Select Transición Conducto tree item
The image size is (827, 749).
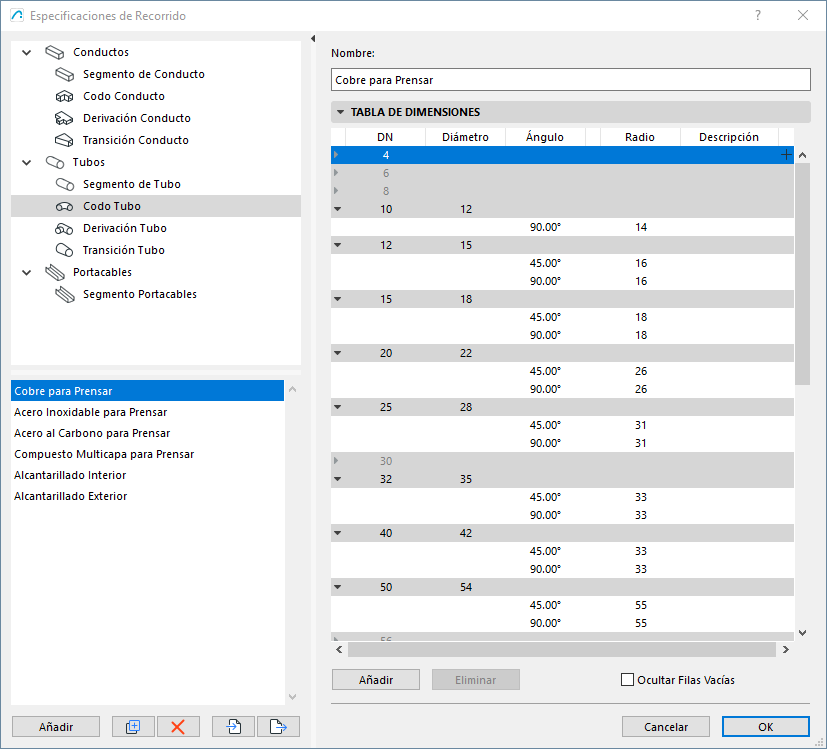135,140
